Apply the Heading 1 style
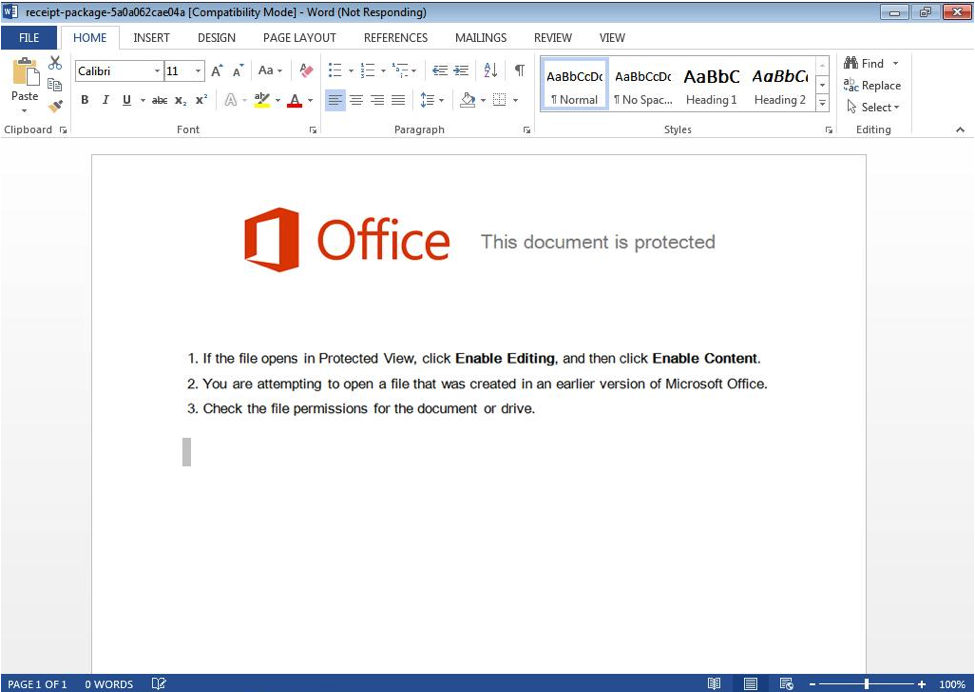The width and height of the screenshot is (975, 692). 711,86
